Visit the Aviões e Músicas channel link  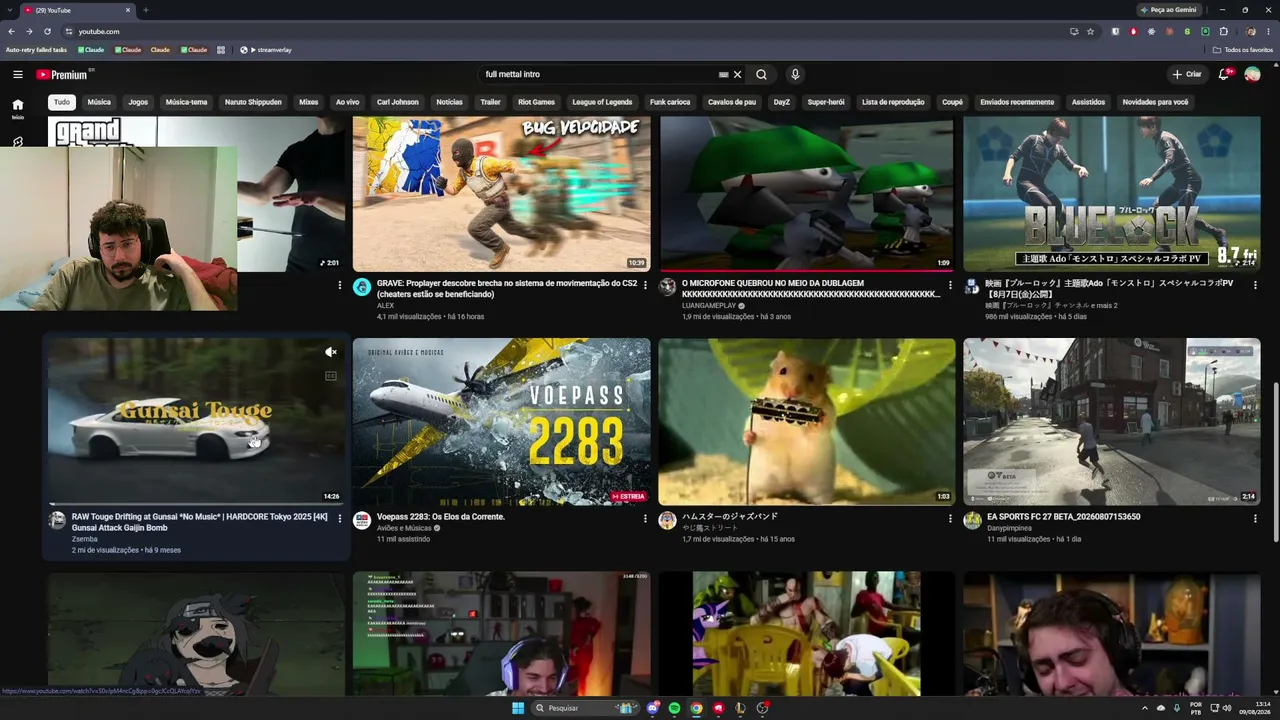404,528
